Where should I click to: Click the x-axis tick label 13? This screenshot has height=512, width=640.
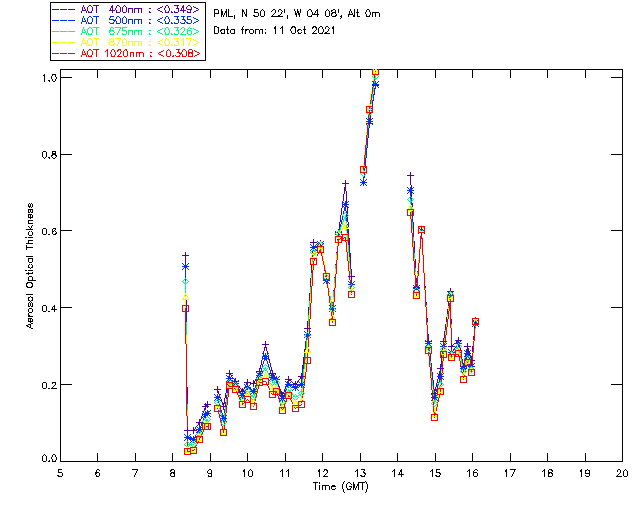point(360,473)
